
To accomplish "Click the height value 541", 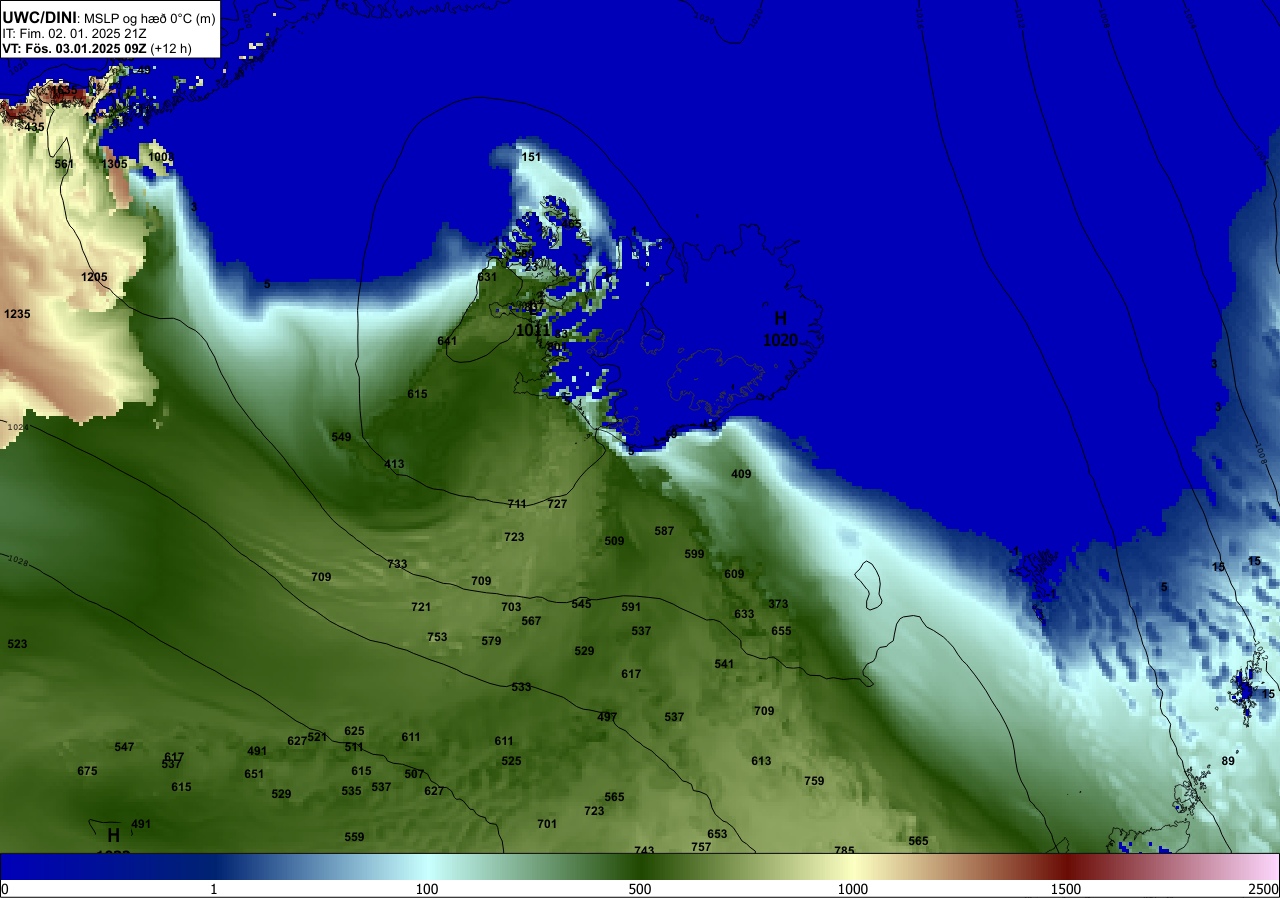I will [724, 664].
